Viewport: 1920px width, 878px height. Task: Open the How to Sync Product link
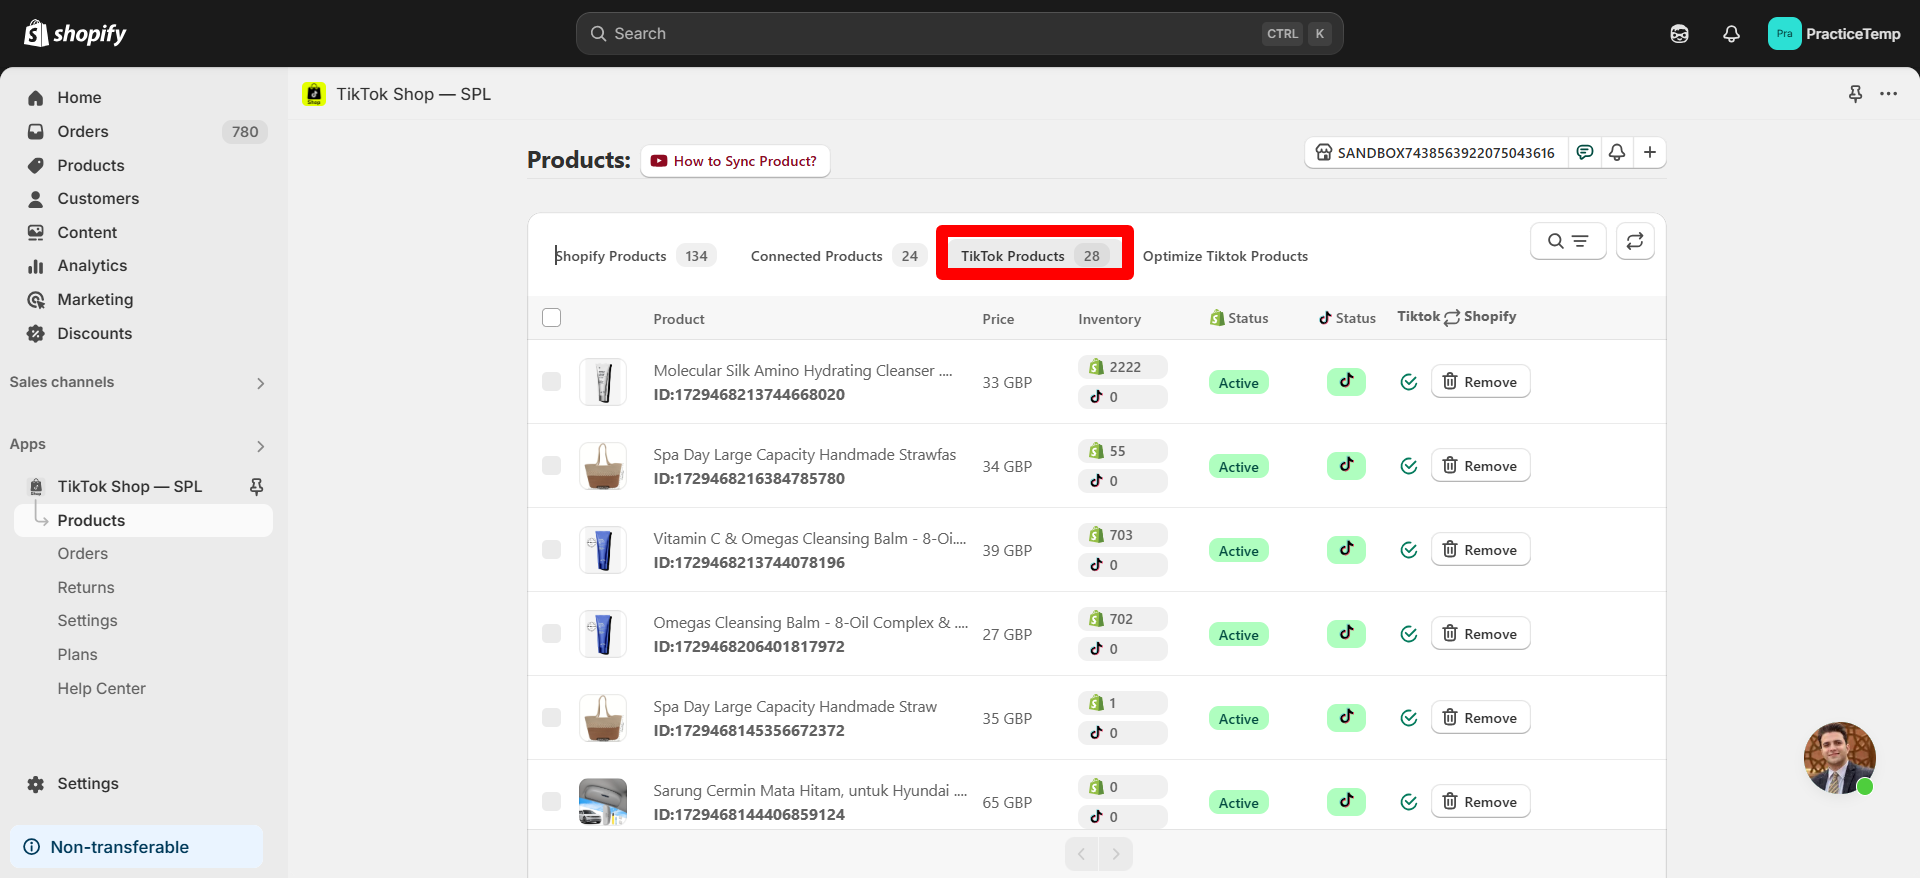[735, 161]
